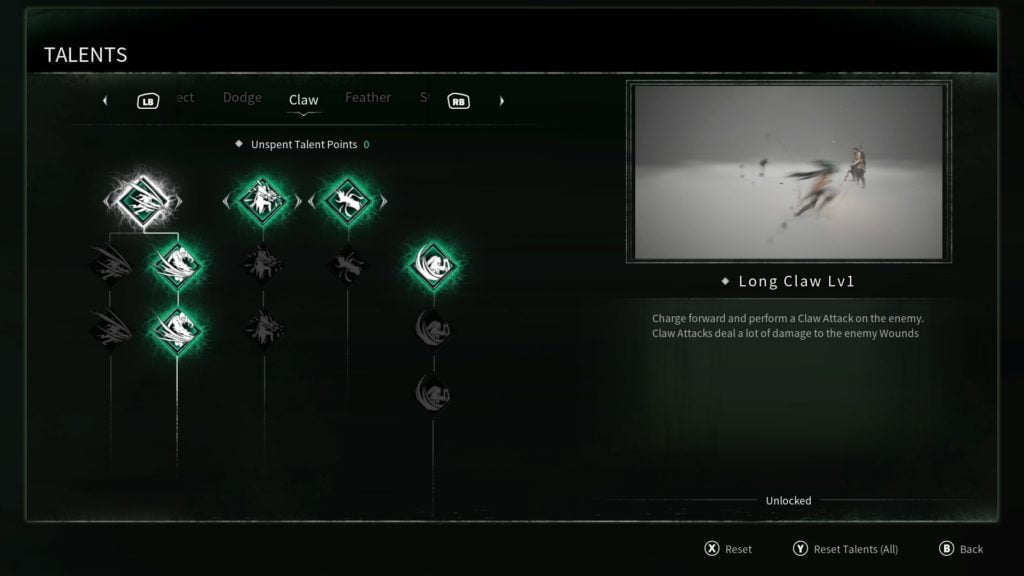Select the second top-row claw talent icon
This screenshot has height=576, width=1024.
pyautogui.click(x=263, y=200)
